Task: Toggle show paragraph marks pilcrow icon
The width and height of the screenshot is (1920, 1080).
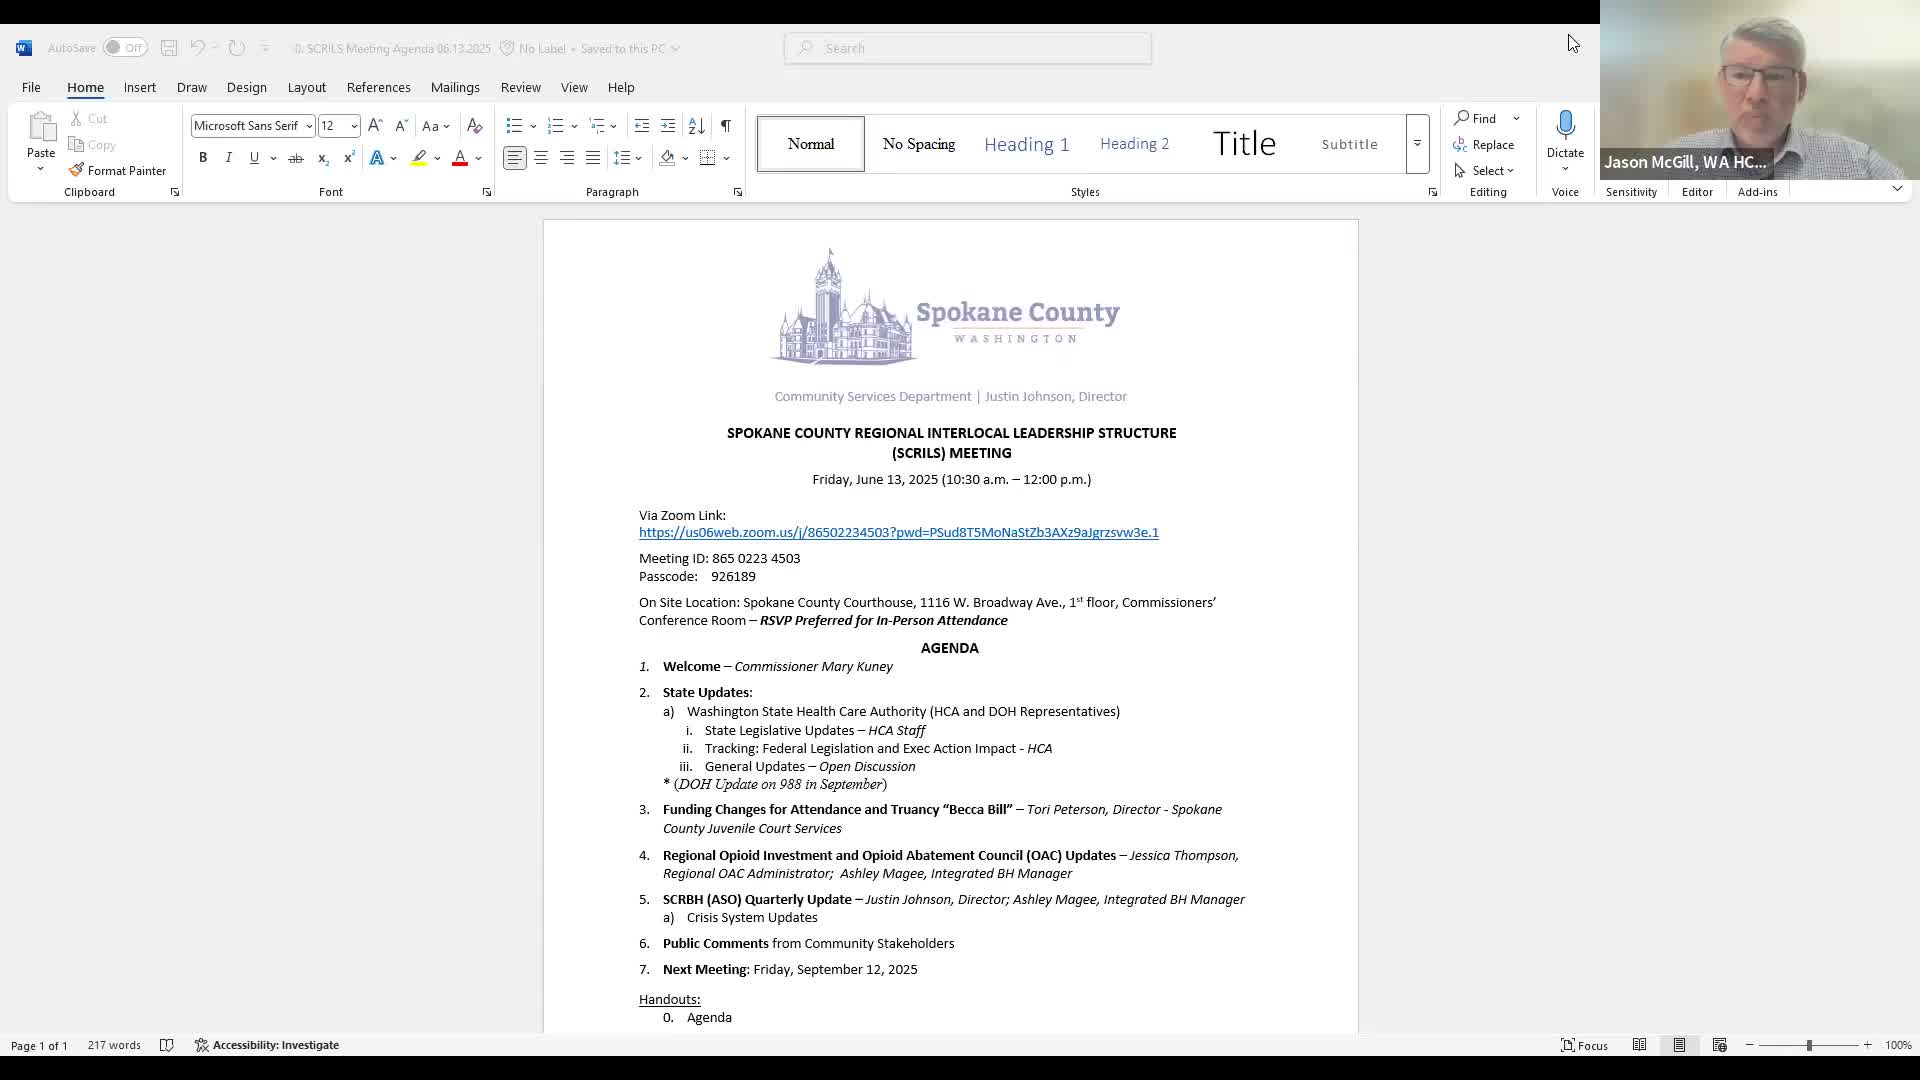Action: point(726,125)
